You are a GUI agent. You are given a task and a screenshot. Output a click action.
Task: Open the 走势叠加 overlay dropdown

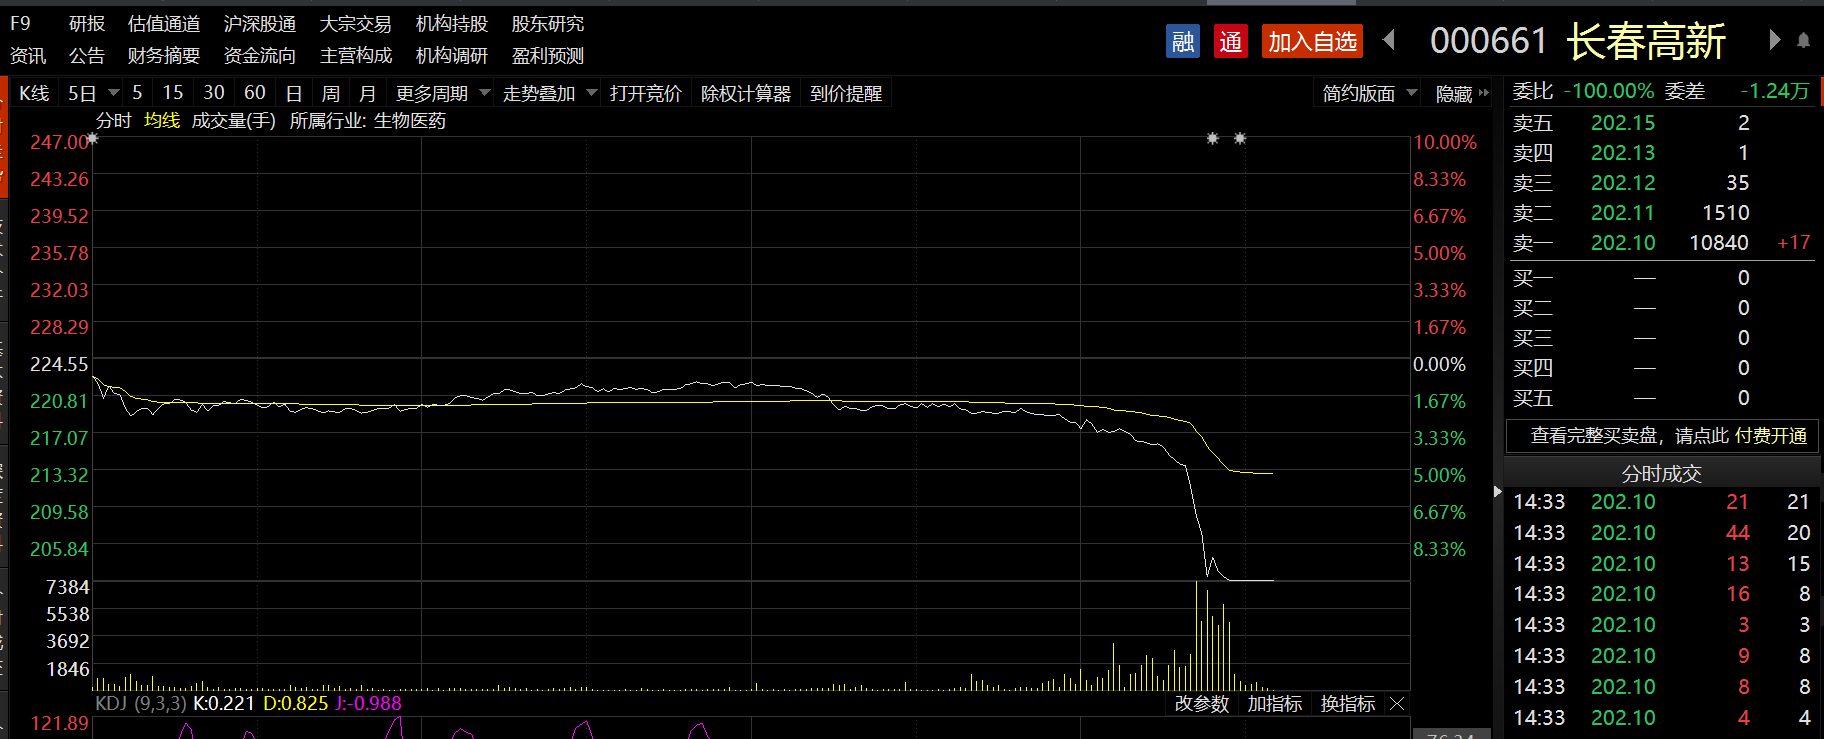(549, 93)
